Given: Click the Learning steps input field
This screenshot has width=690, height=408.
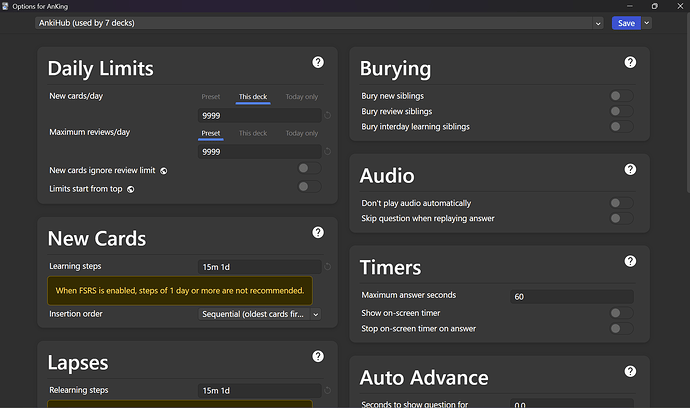Looking at the screenshot, I should 260,267.
